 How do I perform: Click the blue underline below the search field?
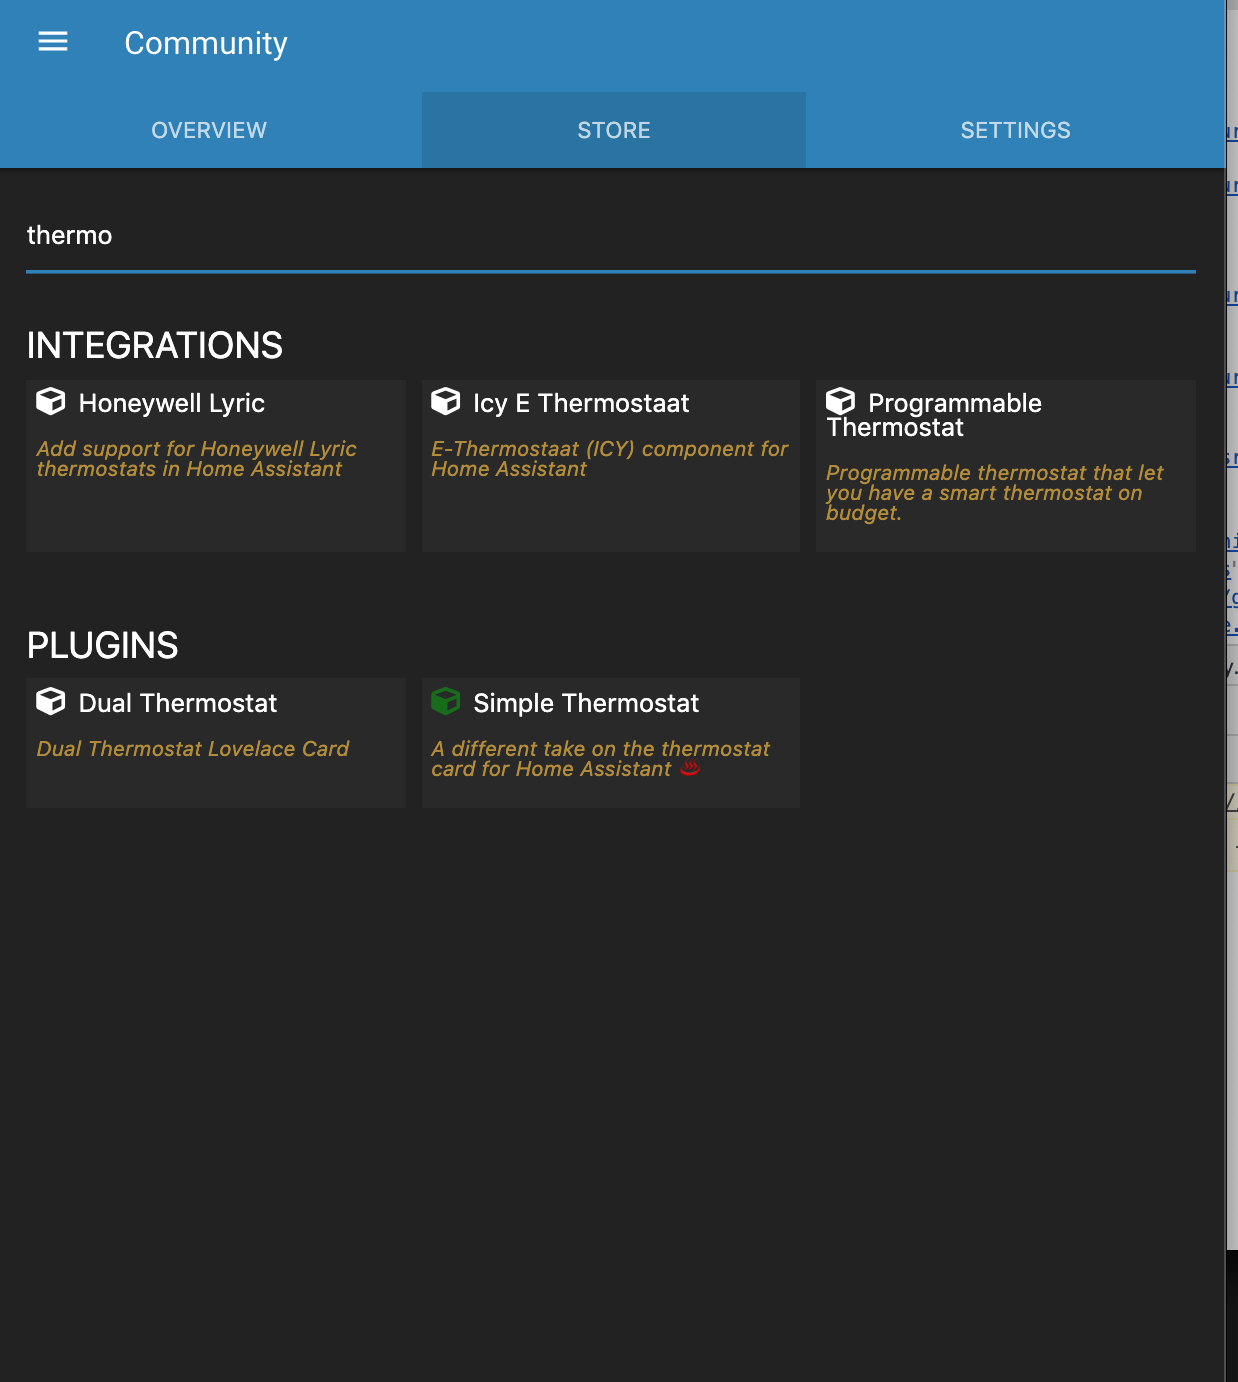click(610, 269)
